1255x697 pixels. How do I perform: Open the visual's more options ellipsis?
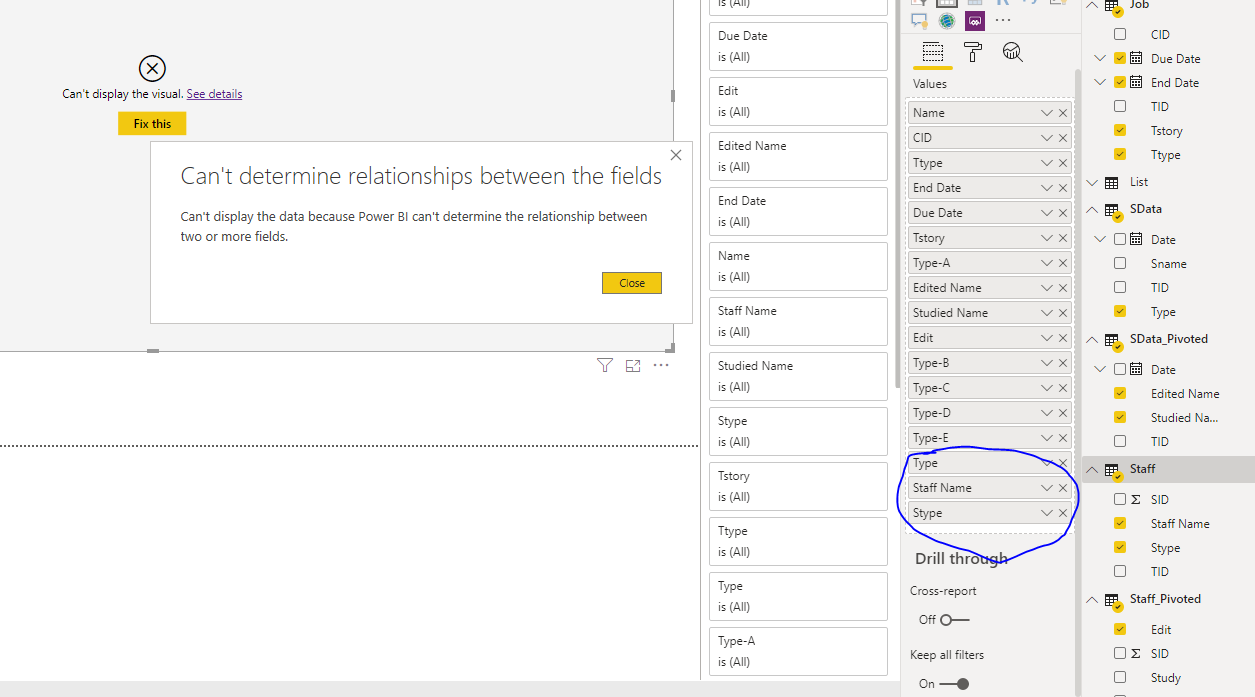[x=661, y=366]
